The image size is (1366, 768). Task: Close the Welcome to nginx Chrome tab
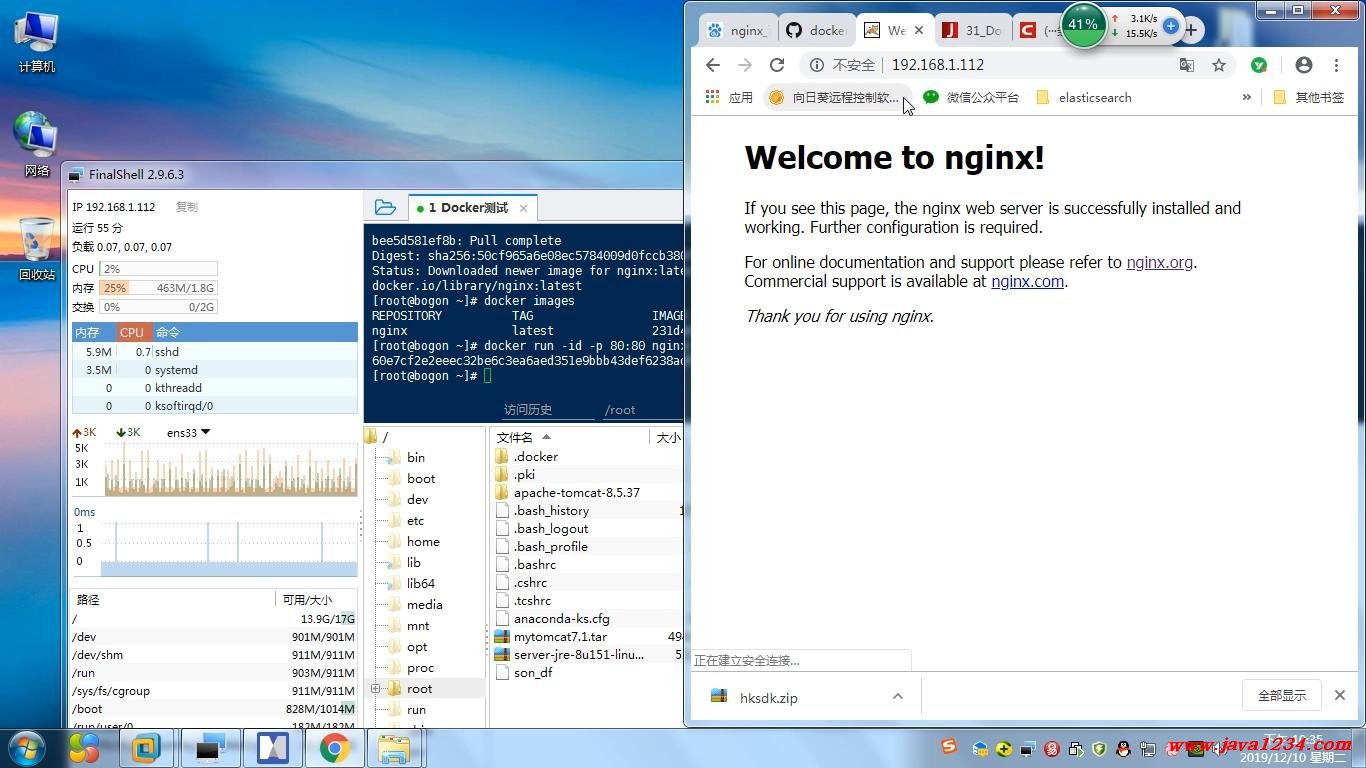tap(919, 30)
